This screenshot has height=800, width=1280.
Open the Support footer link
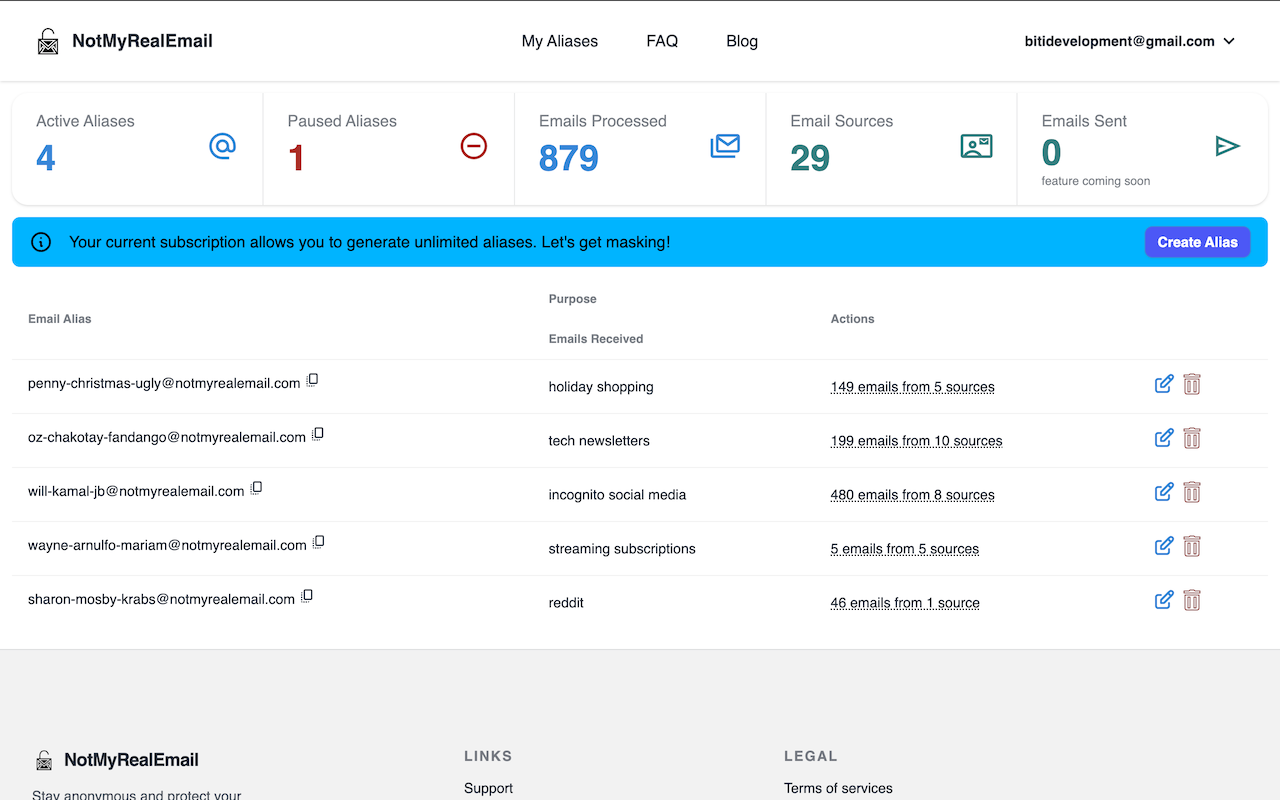(x=488, y=788)
